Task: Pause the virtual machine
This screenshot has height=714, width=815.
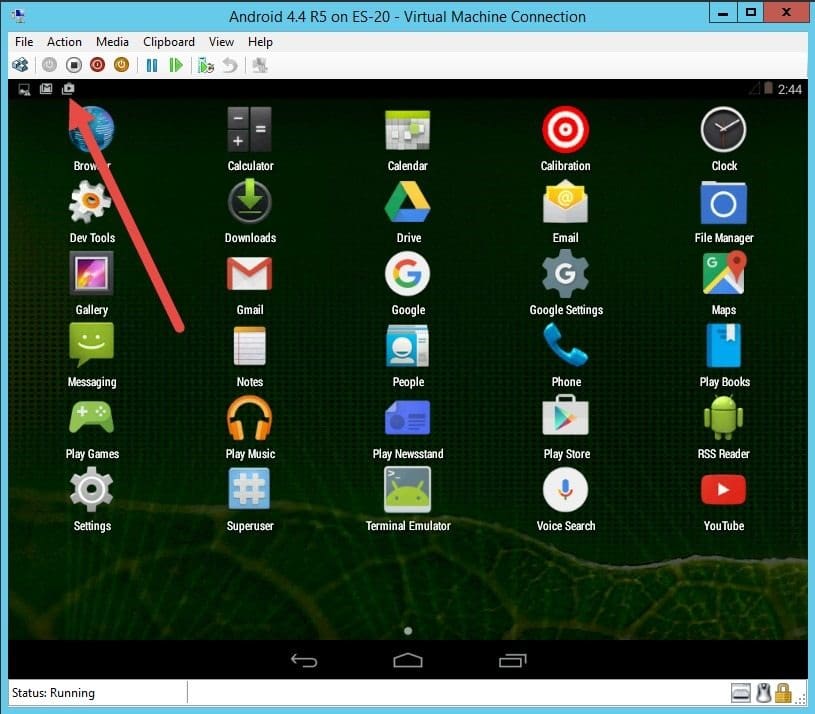Action: tap(152, 65)
